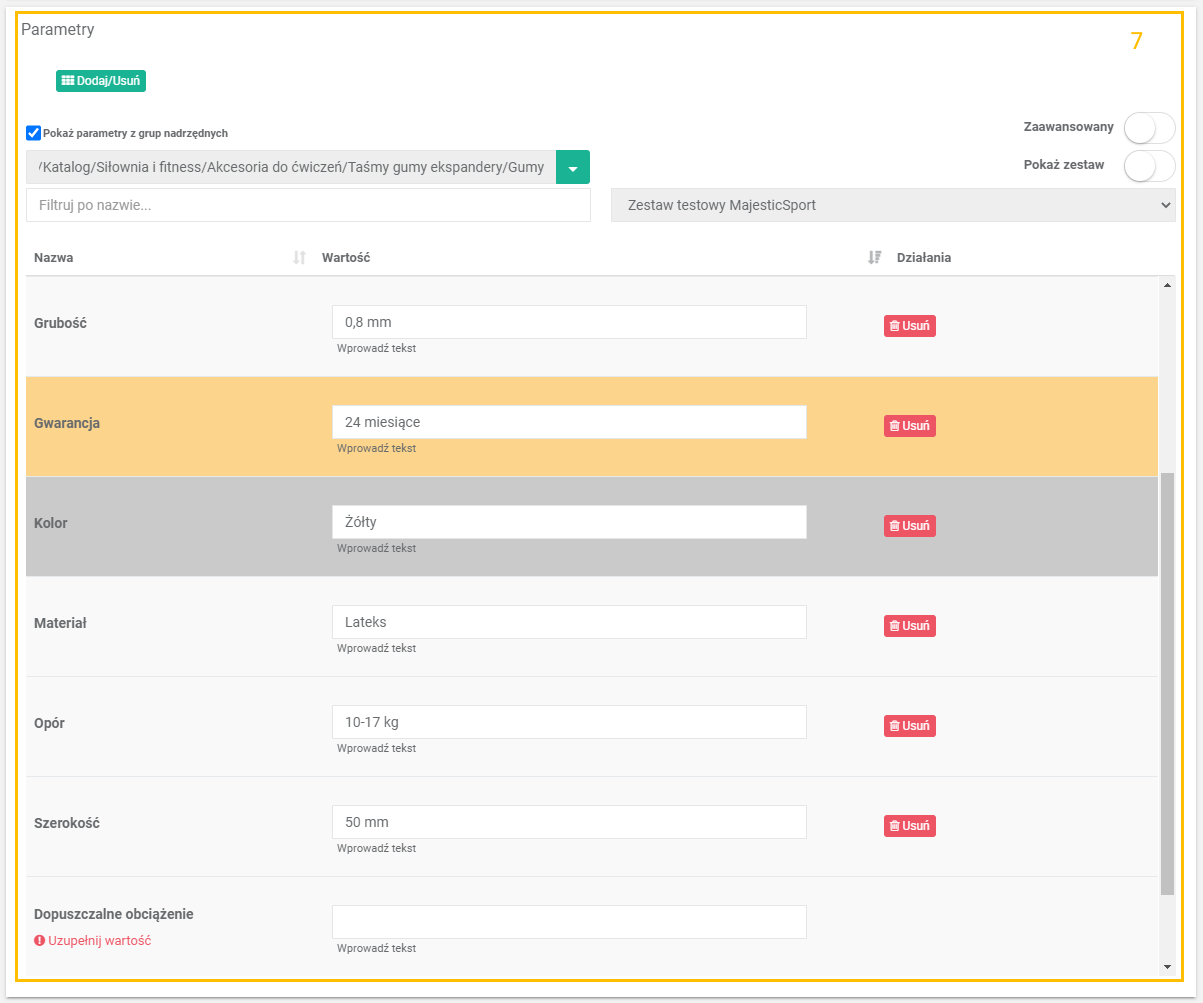Delete the Grubość parameter row
This screenshot has width=1203, height=1003.
click(x=909, y=326)
